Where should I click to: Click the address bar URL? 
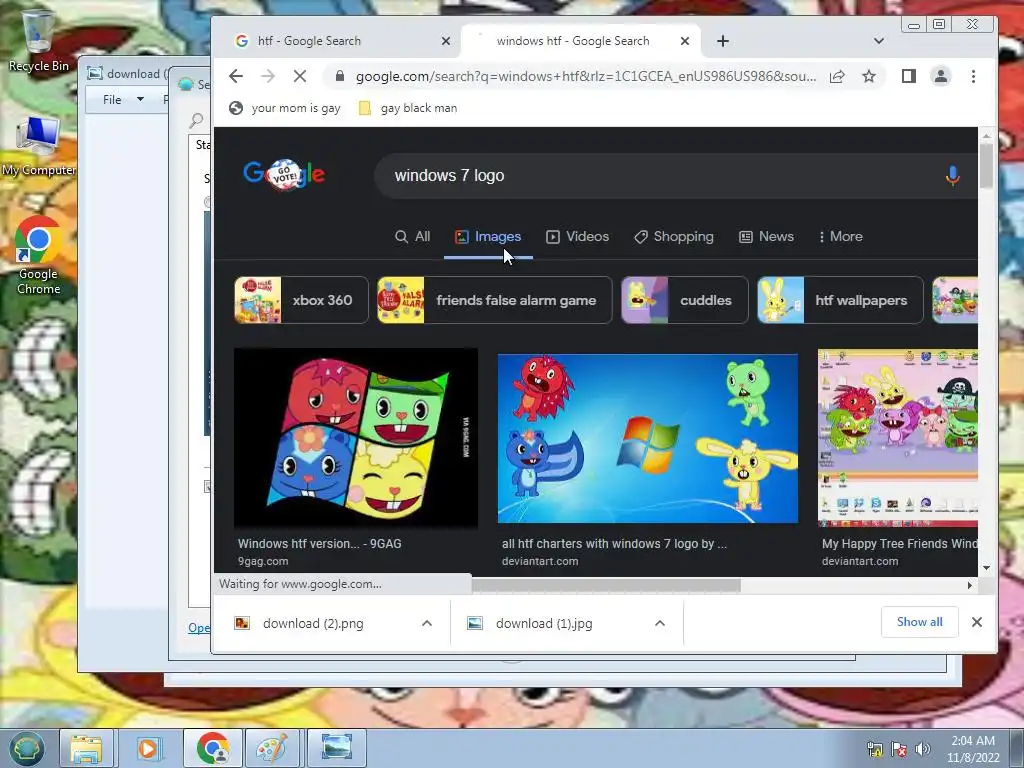click(x=585, y=76)
